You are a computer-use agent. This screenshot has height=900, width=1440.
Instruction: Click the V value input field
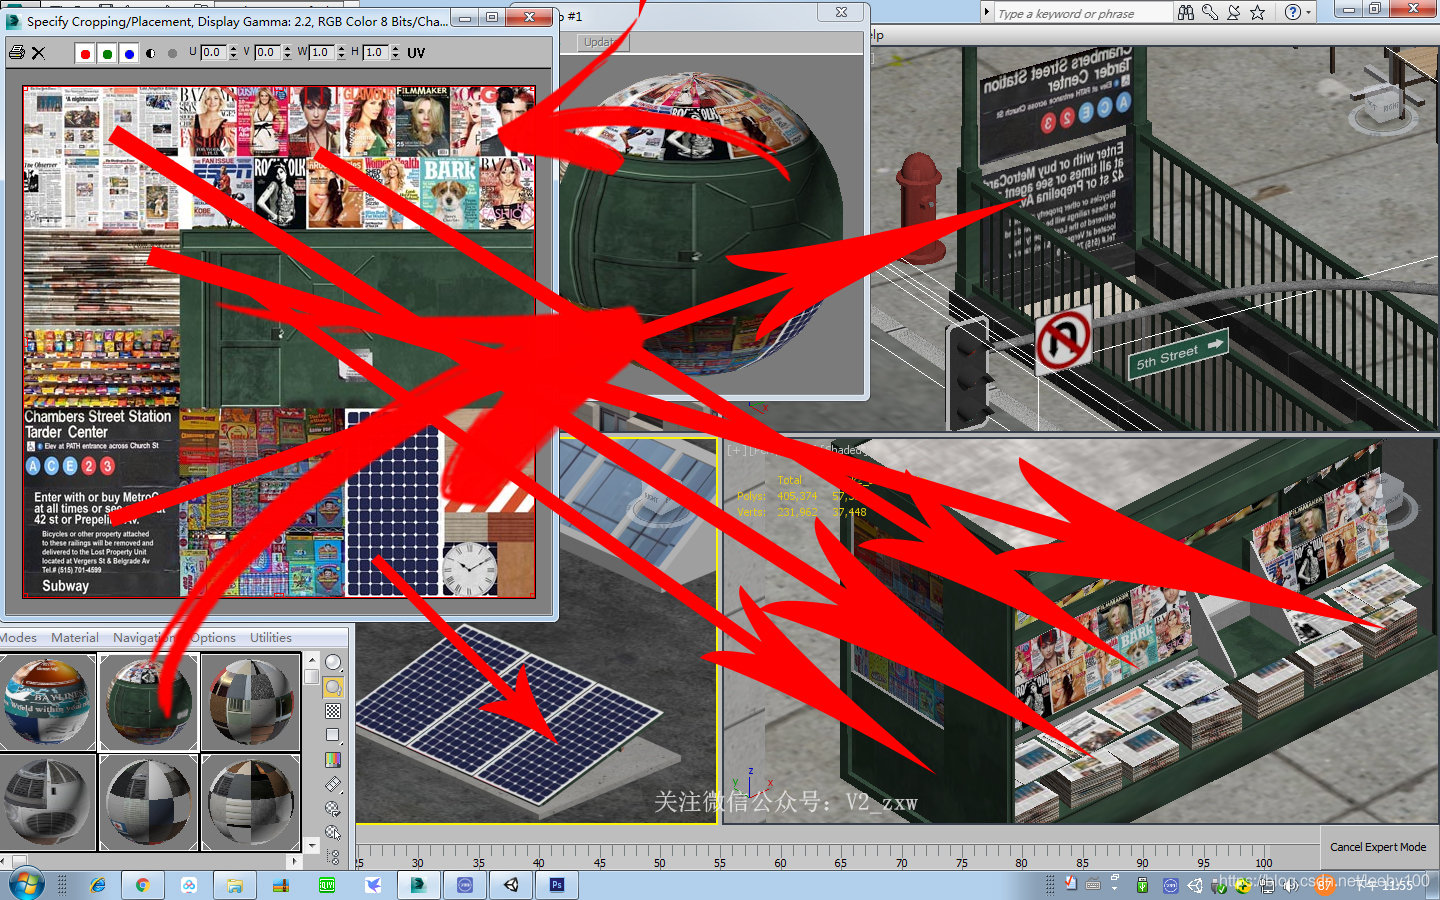tap(268, 52)
